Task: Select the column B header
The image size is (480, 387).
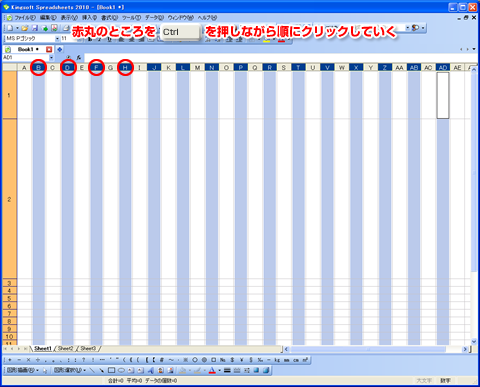Action: 39,68
